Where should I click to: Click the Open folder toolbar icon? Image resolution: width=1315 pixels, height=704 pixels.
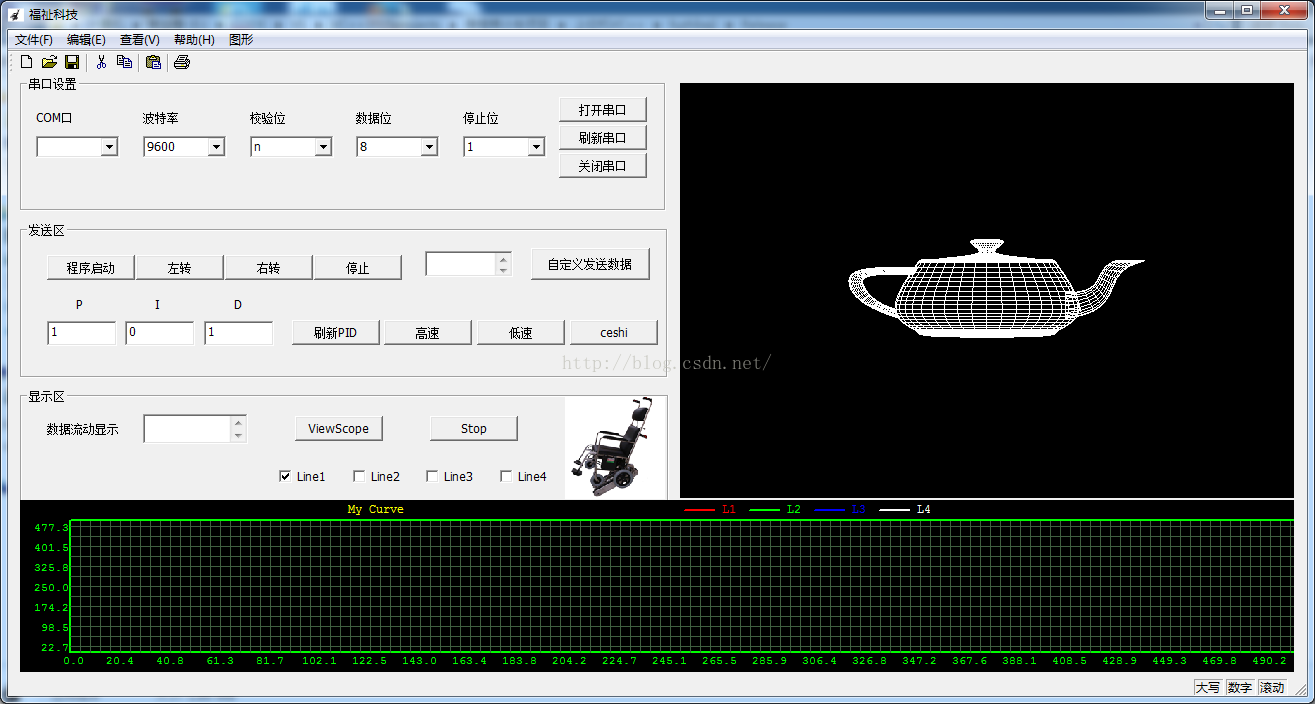[x=50, y=62]
